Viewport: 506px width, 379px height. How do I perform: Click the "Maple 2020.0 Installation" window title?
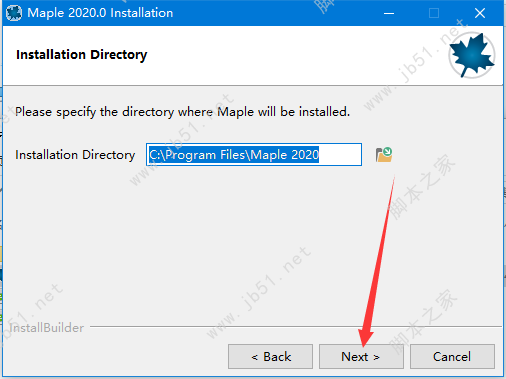point(100,13)
